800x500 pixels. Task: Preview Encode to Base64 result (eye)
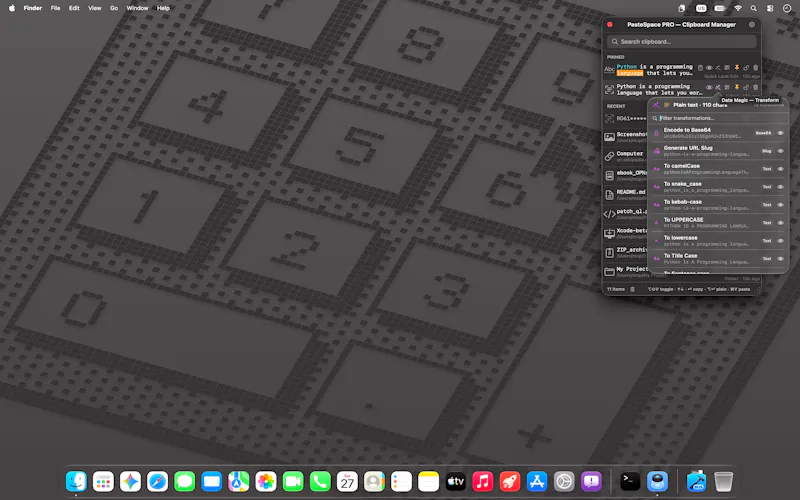coord(780,133)
